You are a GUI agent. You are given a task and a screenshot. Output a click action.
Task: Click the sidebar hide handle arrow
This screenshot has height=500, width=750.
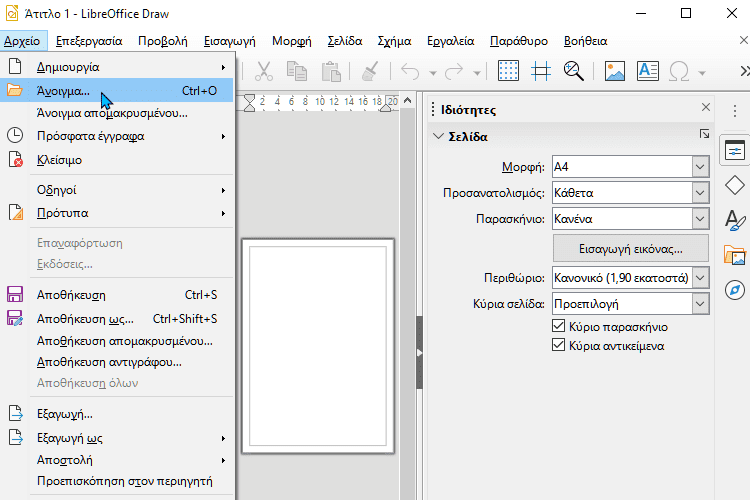point(419,353)
